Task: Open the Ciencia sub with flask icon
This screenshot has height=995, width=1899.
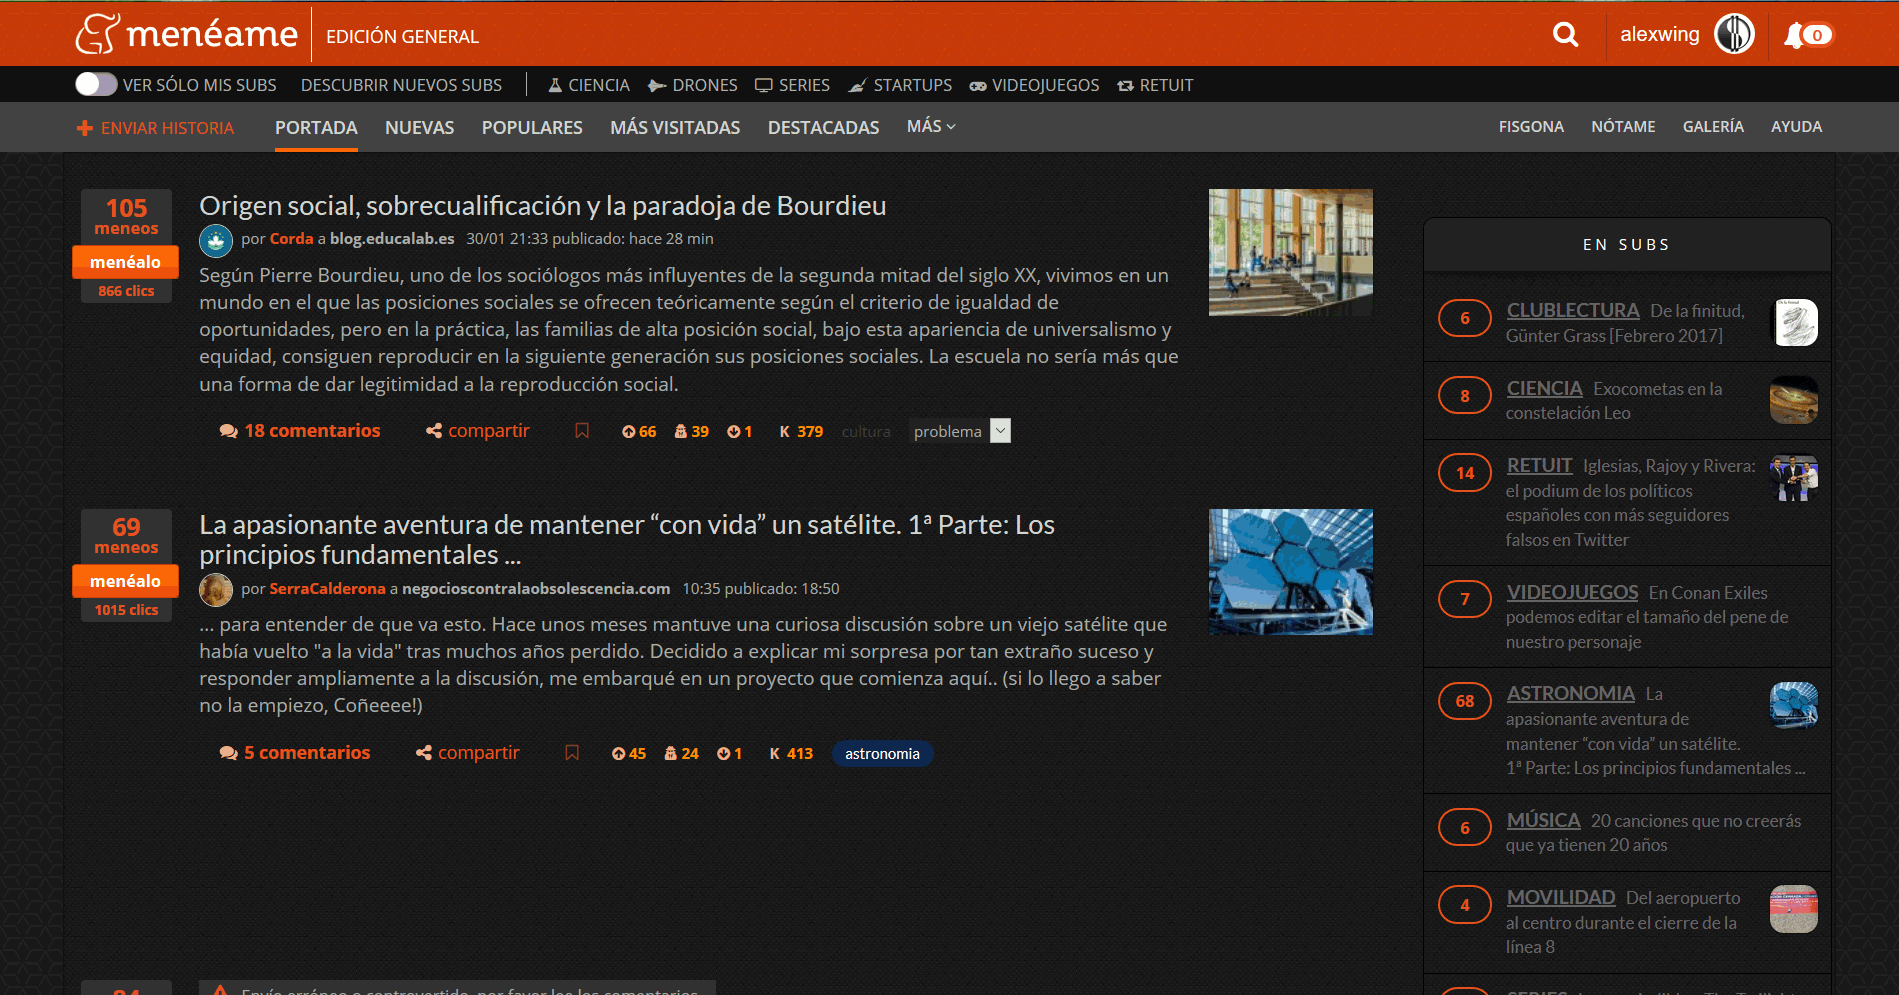Action: pos(589,85)
